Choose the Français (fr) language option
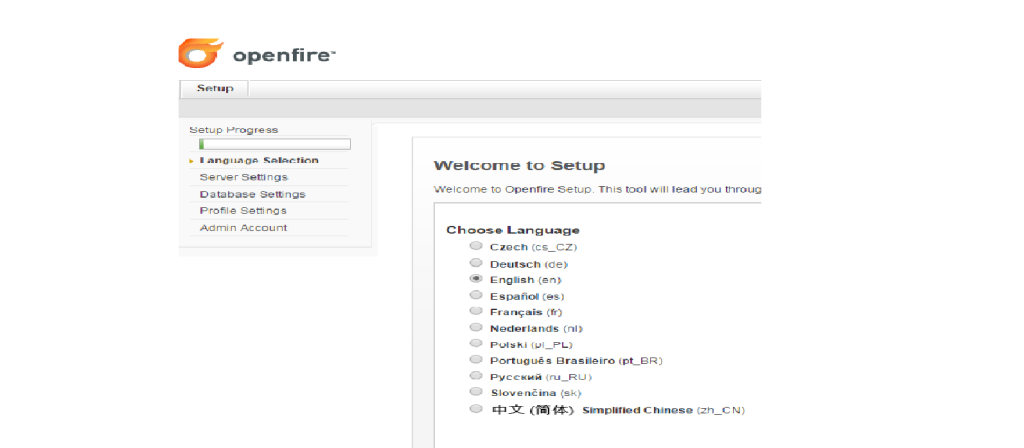1024x448 pixels. 476,311
